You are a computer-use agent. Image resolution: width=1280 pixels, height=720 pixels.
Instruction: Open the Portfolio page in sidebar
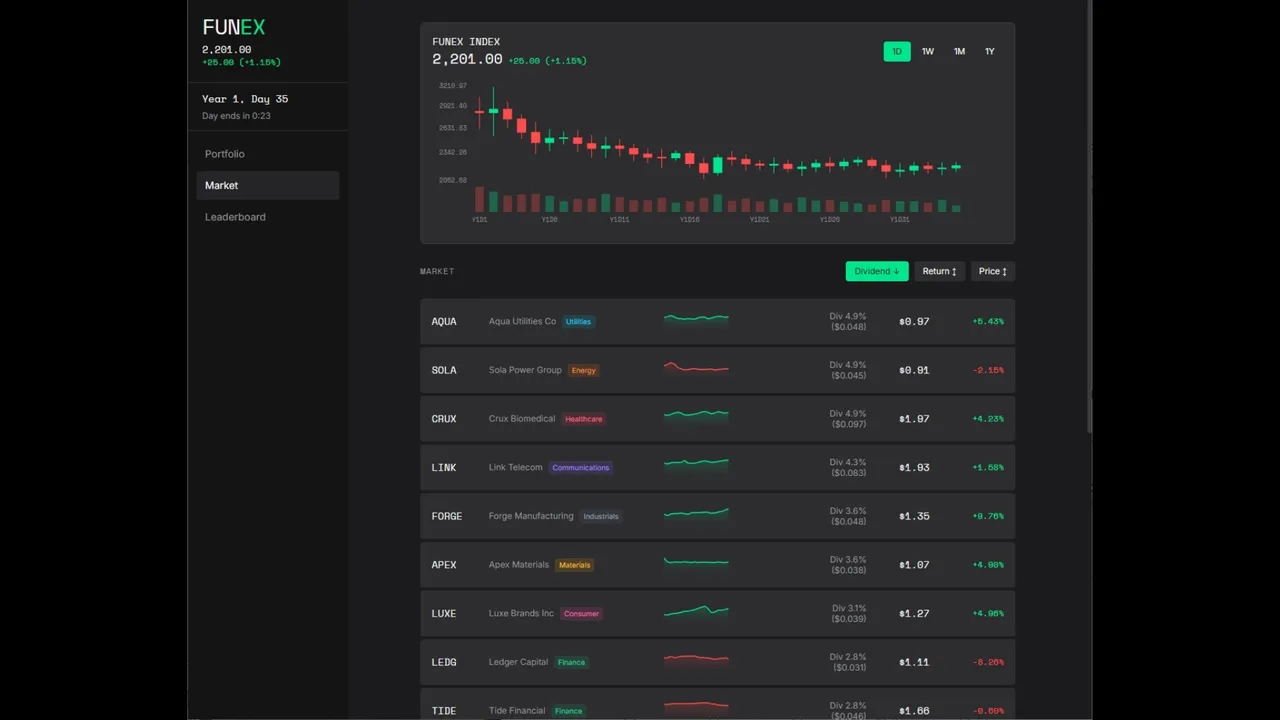[x=267, y=154]
